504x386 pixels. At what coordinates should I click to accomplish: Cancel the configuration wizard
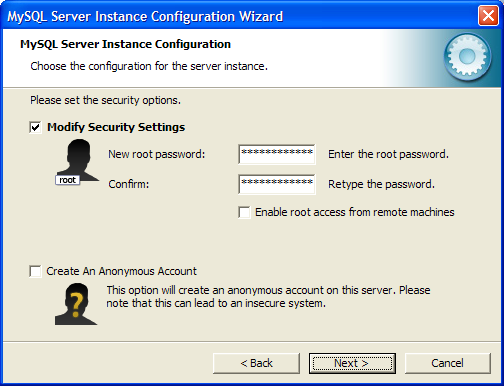(x=448, y=363)
